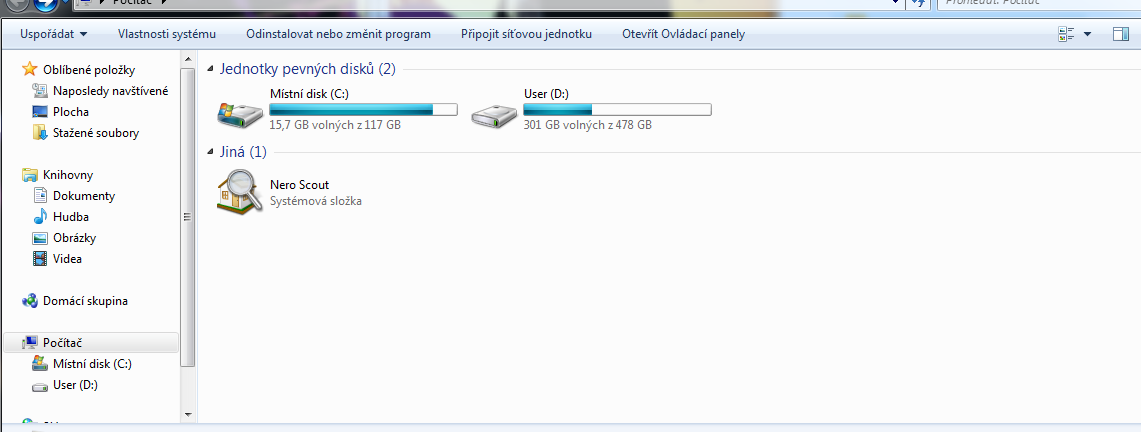The width and height of the screenshot is (1141, 432).
Task: Collapse the Jiná group header
Action: point(211,153)
